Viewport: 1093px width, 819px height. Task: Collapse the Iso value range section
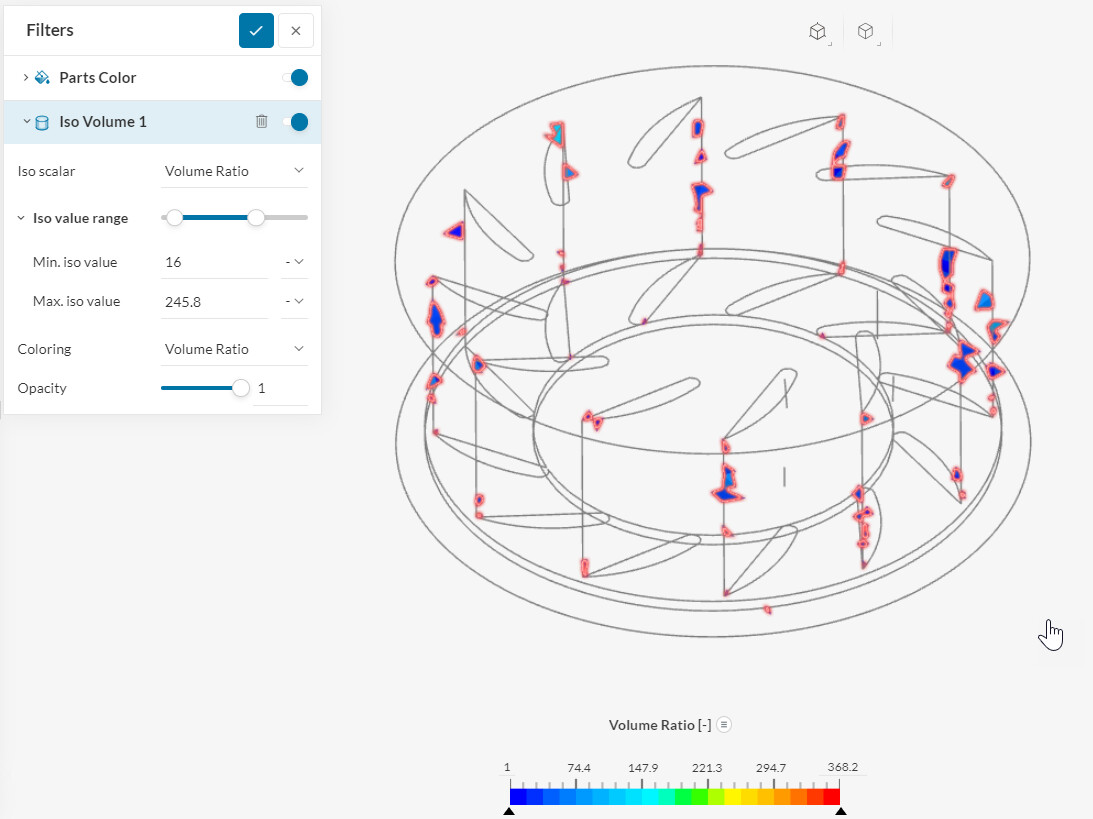[x=22, y=217]
